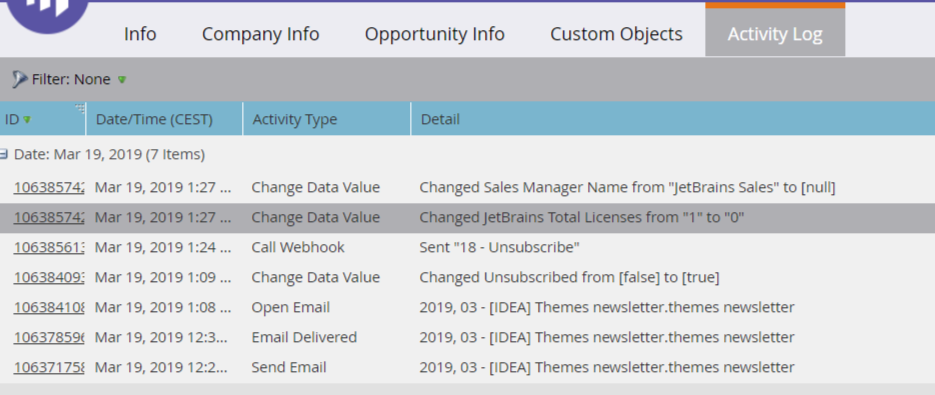Open the Filter None dropdown arrow
Screen dimensions: 935x395
122,79
